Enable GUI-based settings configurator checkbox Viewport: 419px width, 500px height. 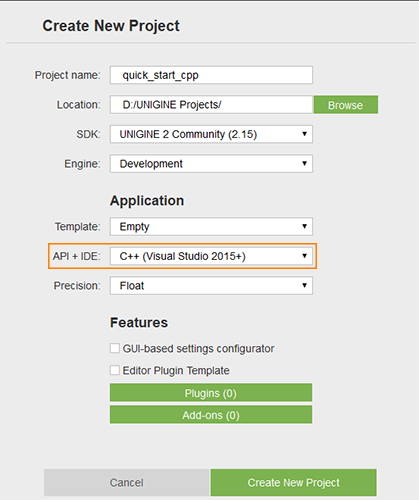coord(115,348)
